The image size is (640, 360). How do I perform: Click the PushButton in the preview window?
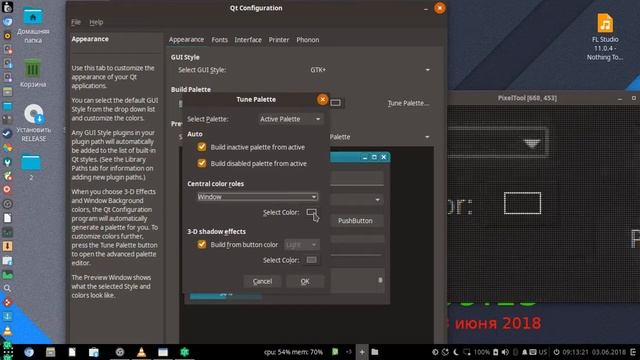(355, 221)
